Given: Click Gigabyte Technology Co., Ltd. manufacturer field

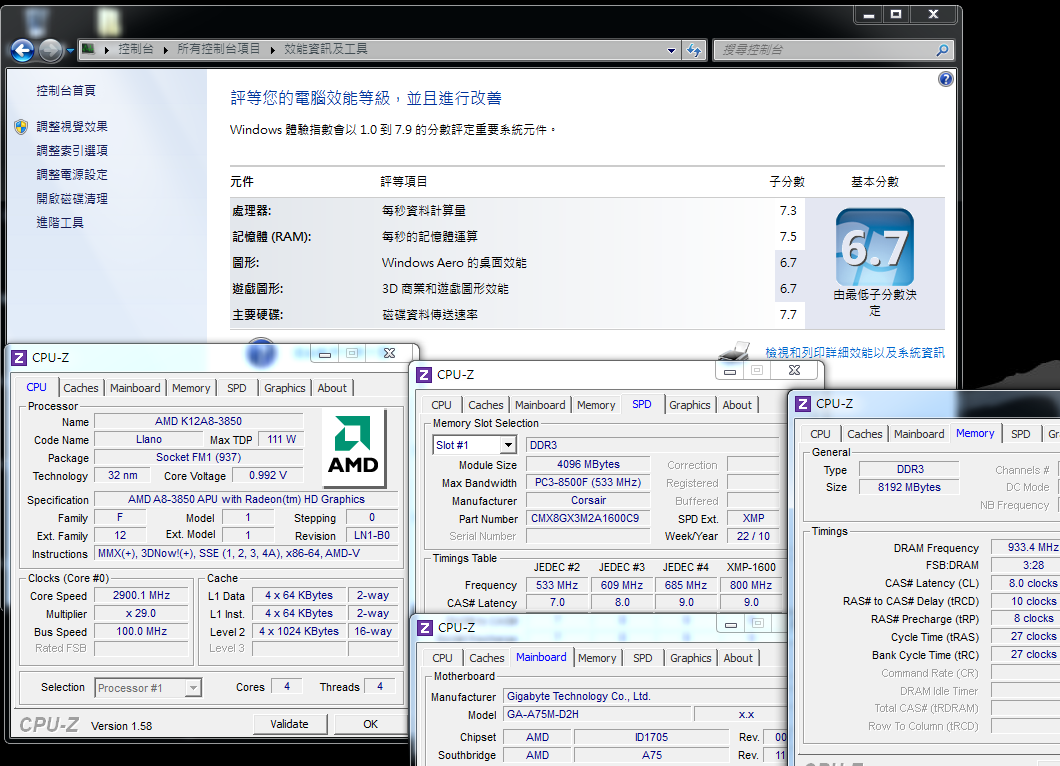Looking at the screenshot, I should [646, 696].
